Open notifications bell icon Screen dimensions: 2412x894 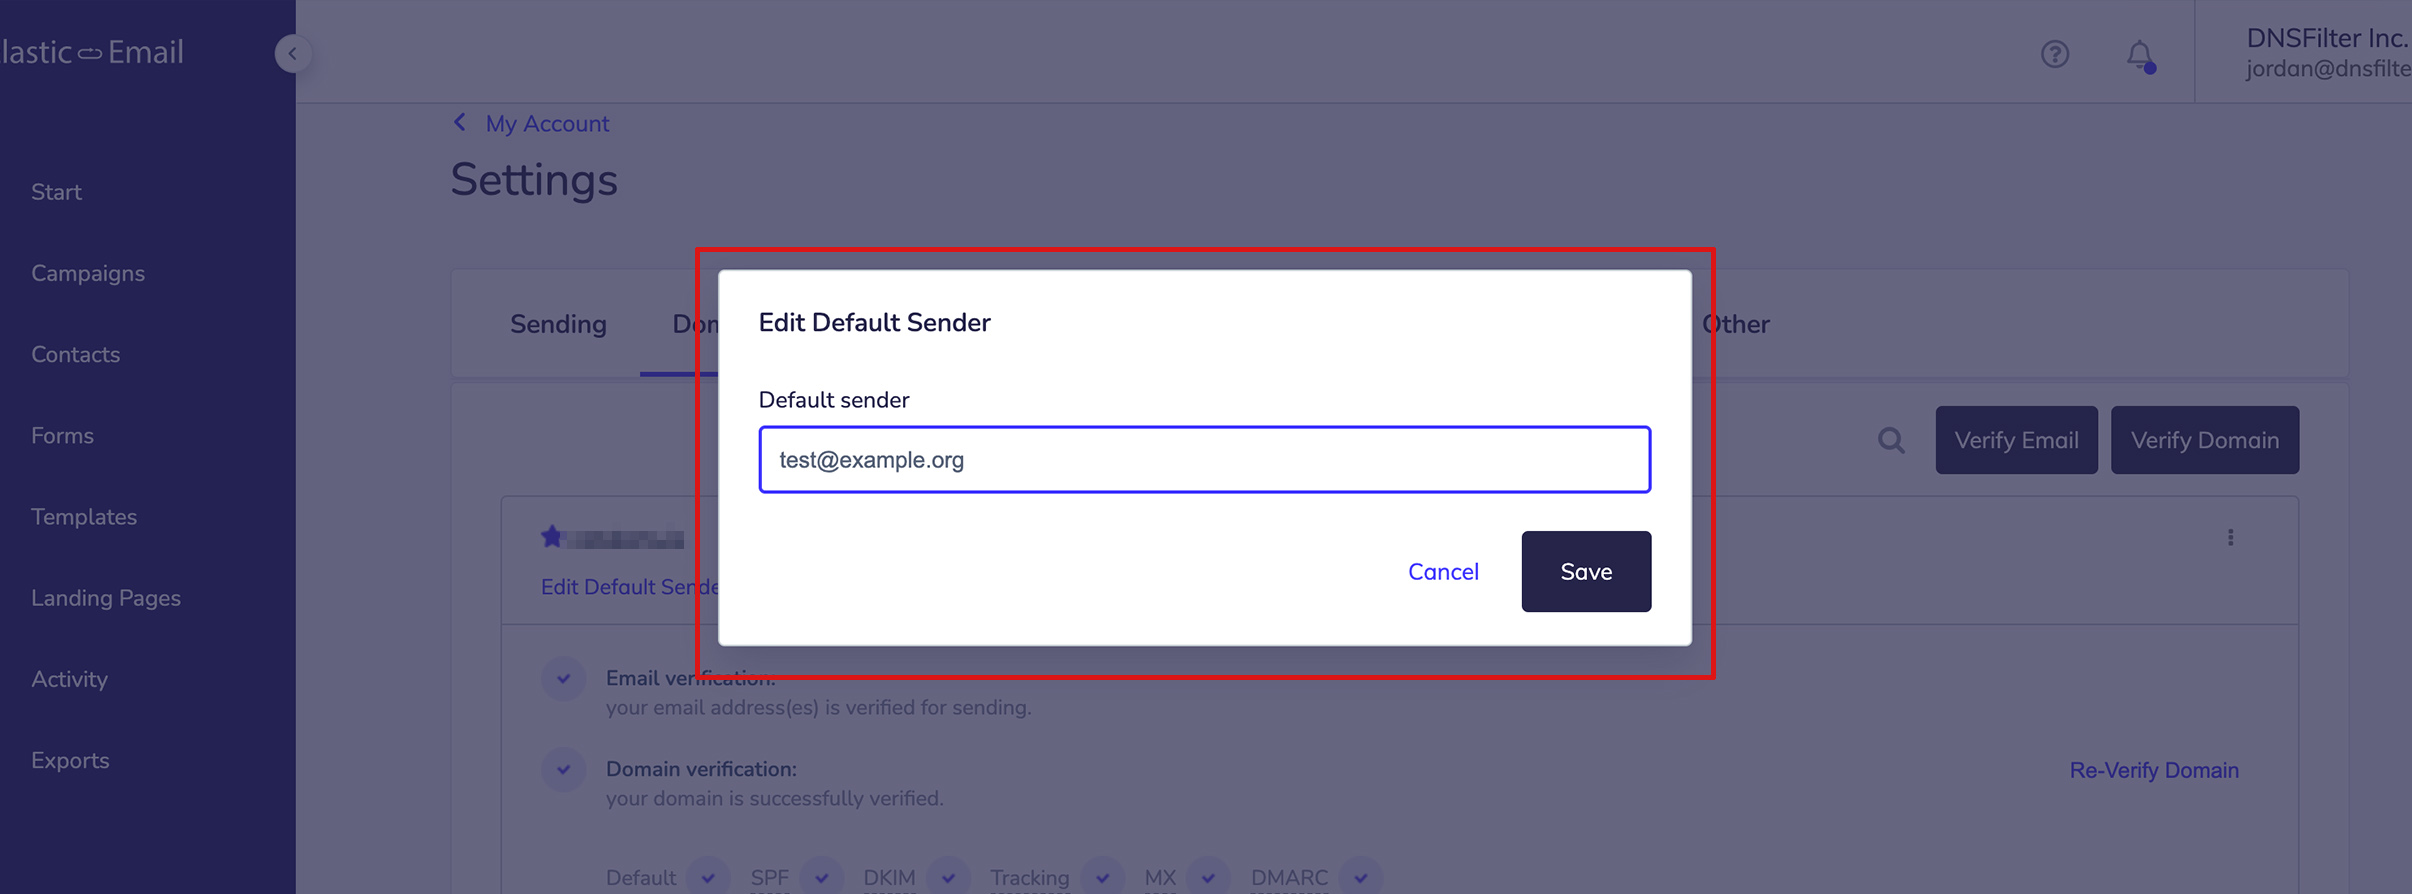(2140, 55)
